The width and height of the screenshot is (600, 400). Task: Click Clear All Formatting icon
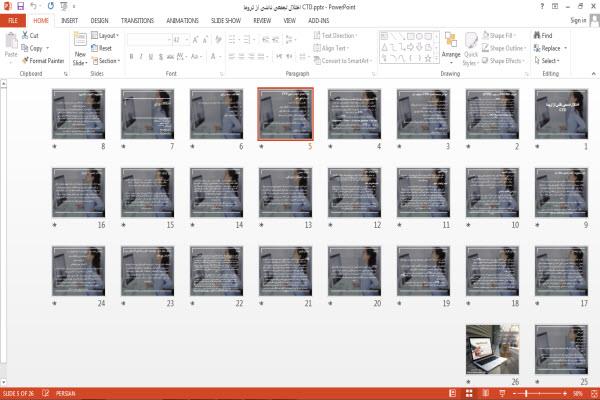click(x=218, y=39)
